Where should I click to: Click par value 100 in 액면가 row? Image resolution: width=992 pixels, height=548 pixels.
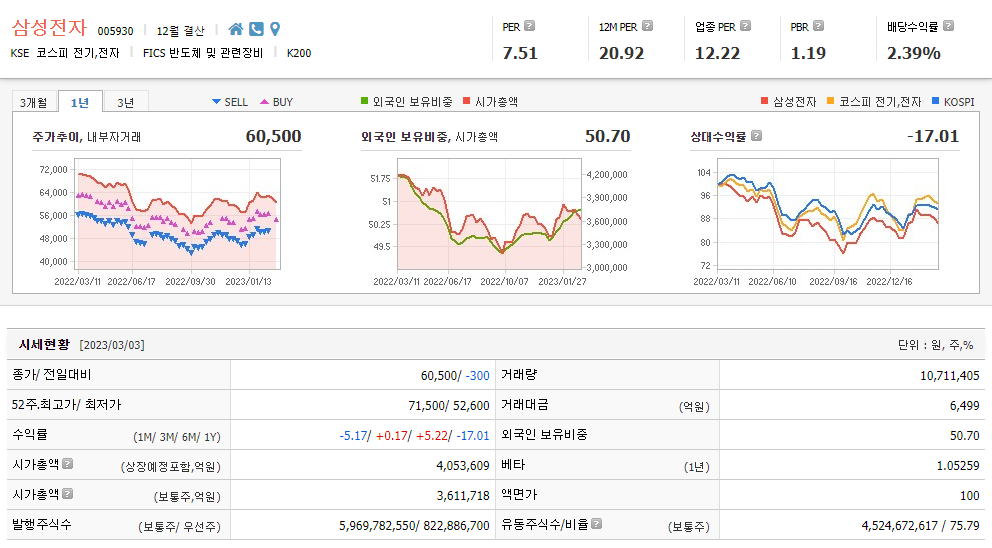969,495
